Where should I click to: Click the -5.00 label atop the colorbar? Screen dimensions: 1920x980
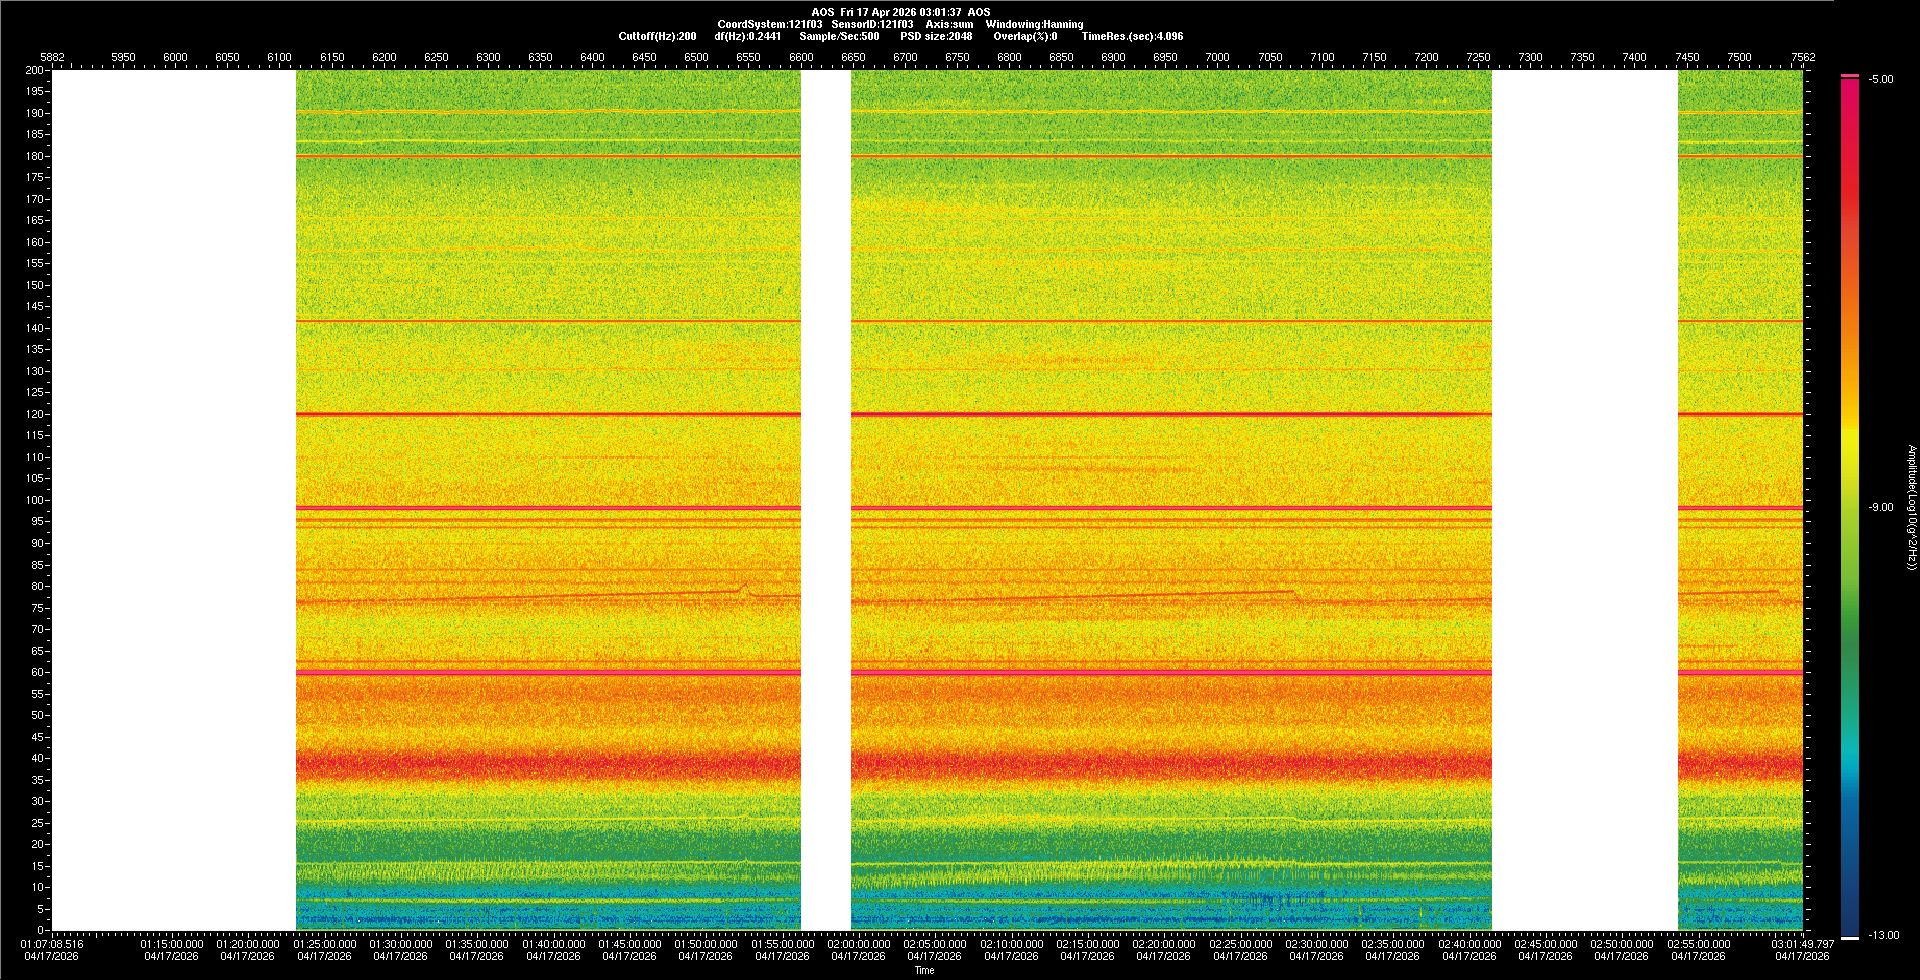[x=1880, y=80]
